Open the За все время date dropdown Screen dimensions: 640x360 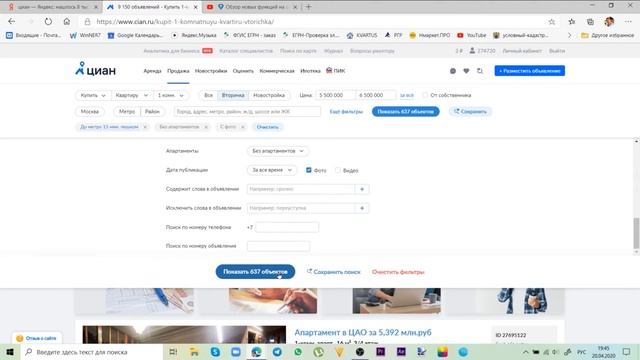(x=271, y=170)
